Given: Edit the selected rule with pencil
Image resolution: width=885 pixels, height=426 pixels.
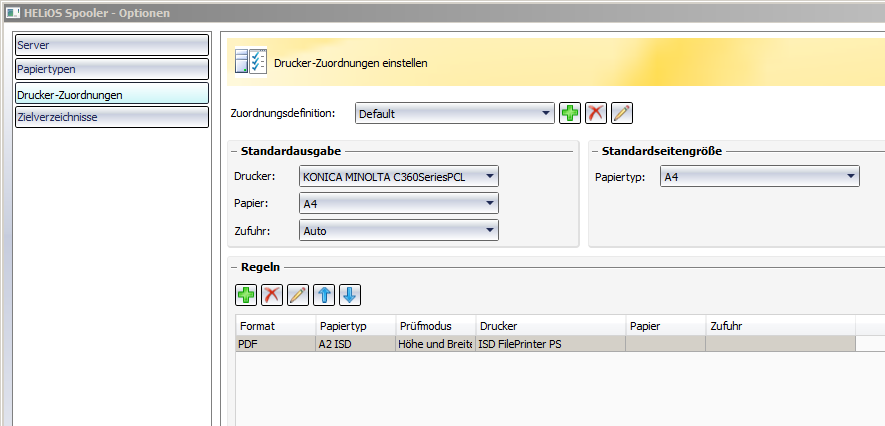Looking at the screenshot, I should (x=297, y=295).
